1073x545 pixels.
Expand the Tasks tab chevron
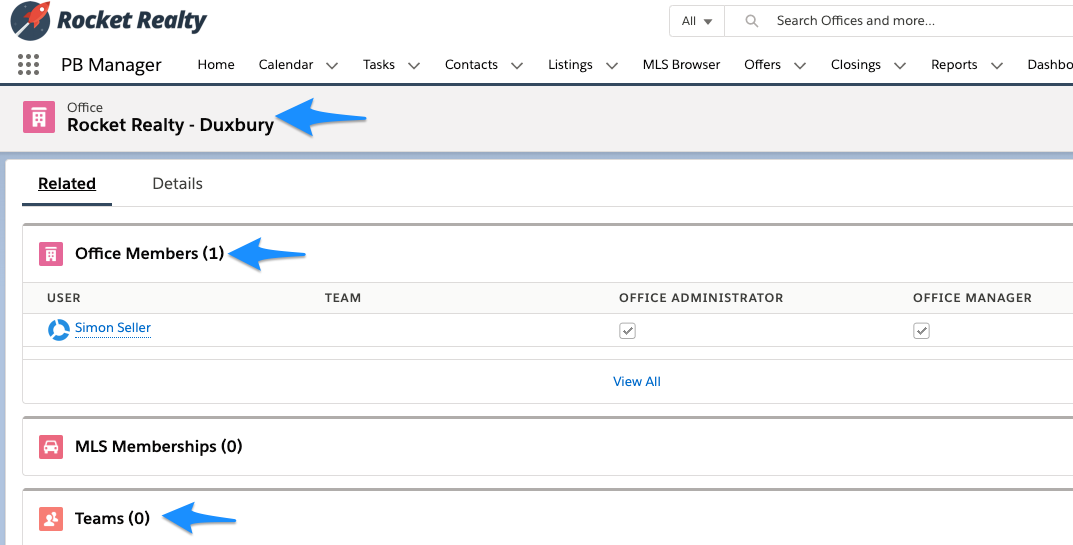[x=413, y=66]
